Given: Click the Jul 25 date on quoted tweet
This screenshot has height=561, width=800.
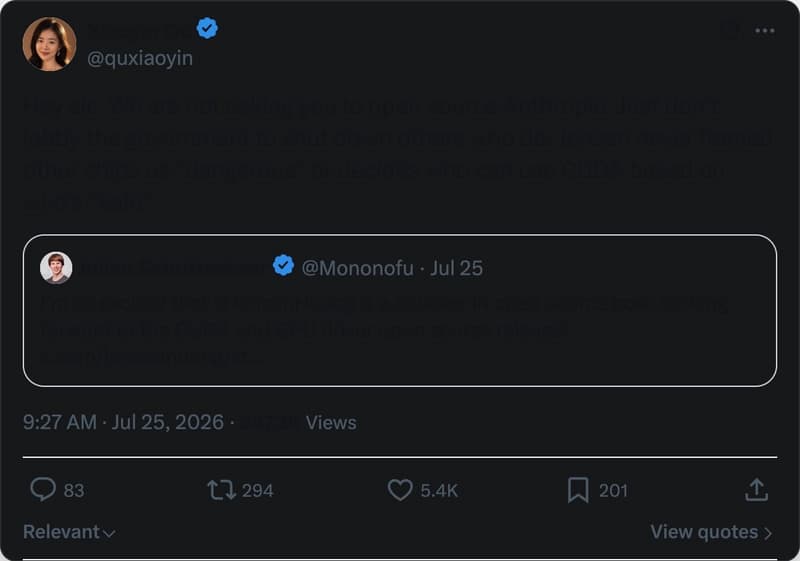Looking at the screenshot, I should tap(456, 268).
